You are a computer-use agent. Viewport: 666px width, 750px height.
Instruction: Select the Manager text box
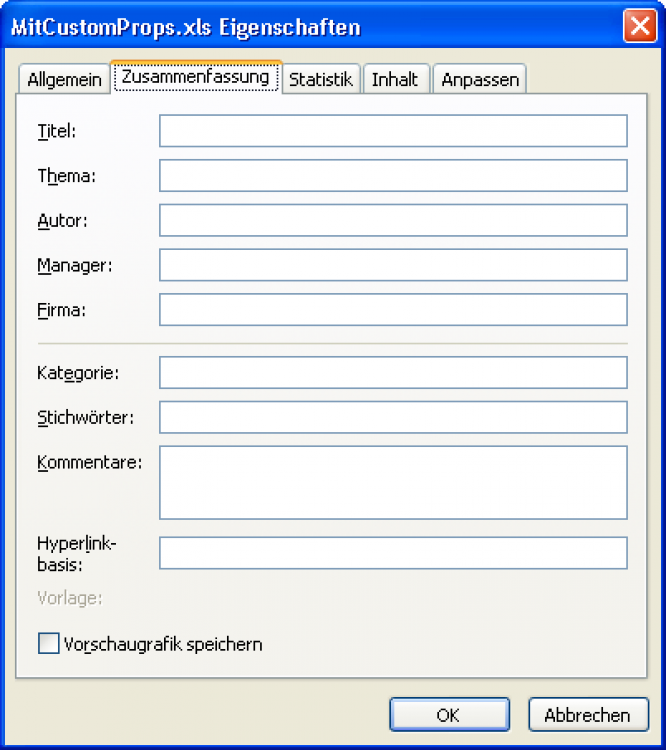click(x=393, y=265)
